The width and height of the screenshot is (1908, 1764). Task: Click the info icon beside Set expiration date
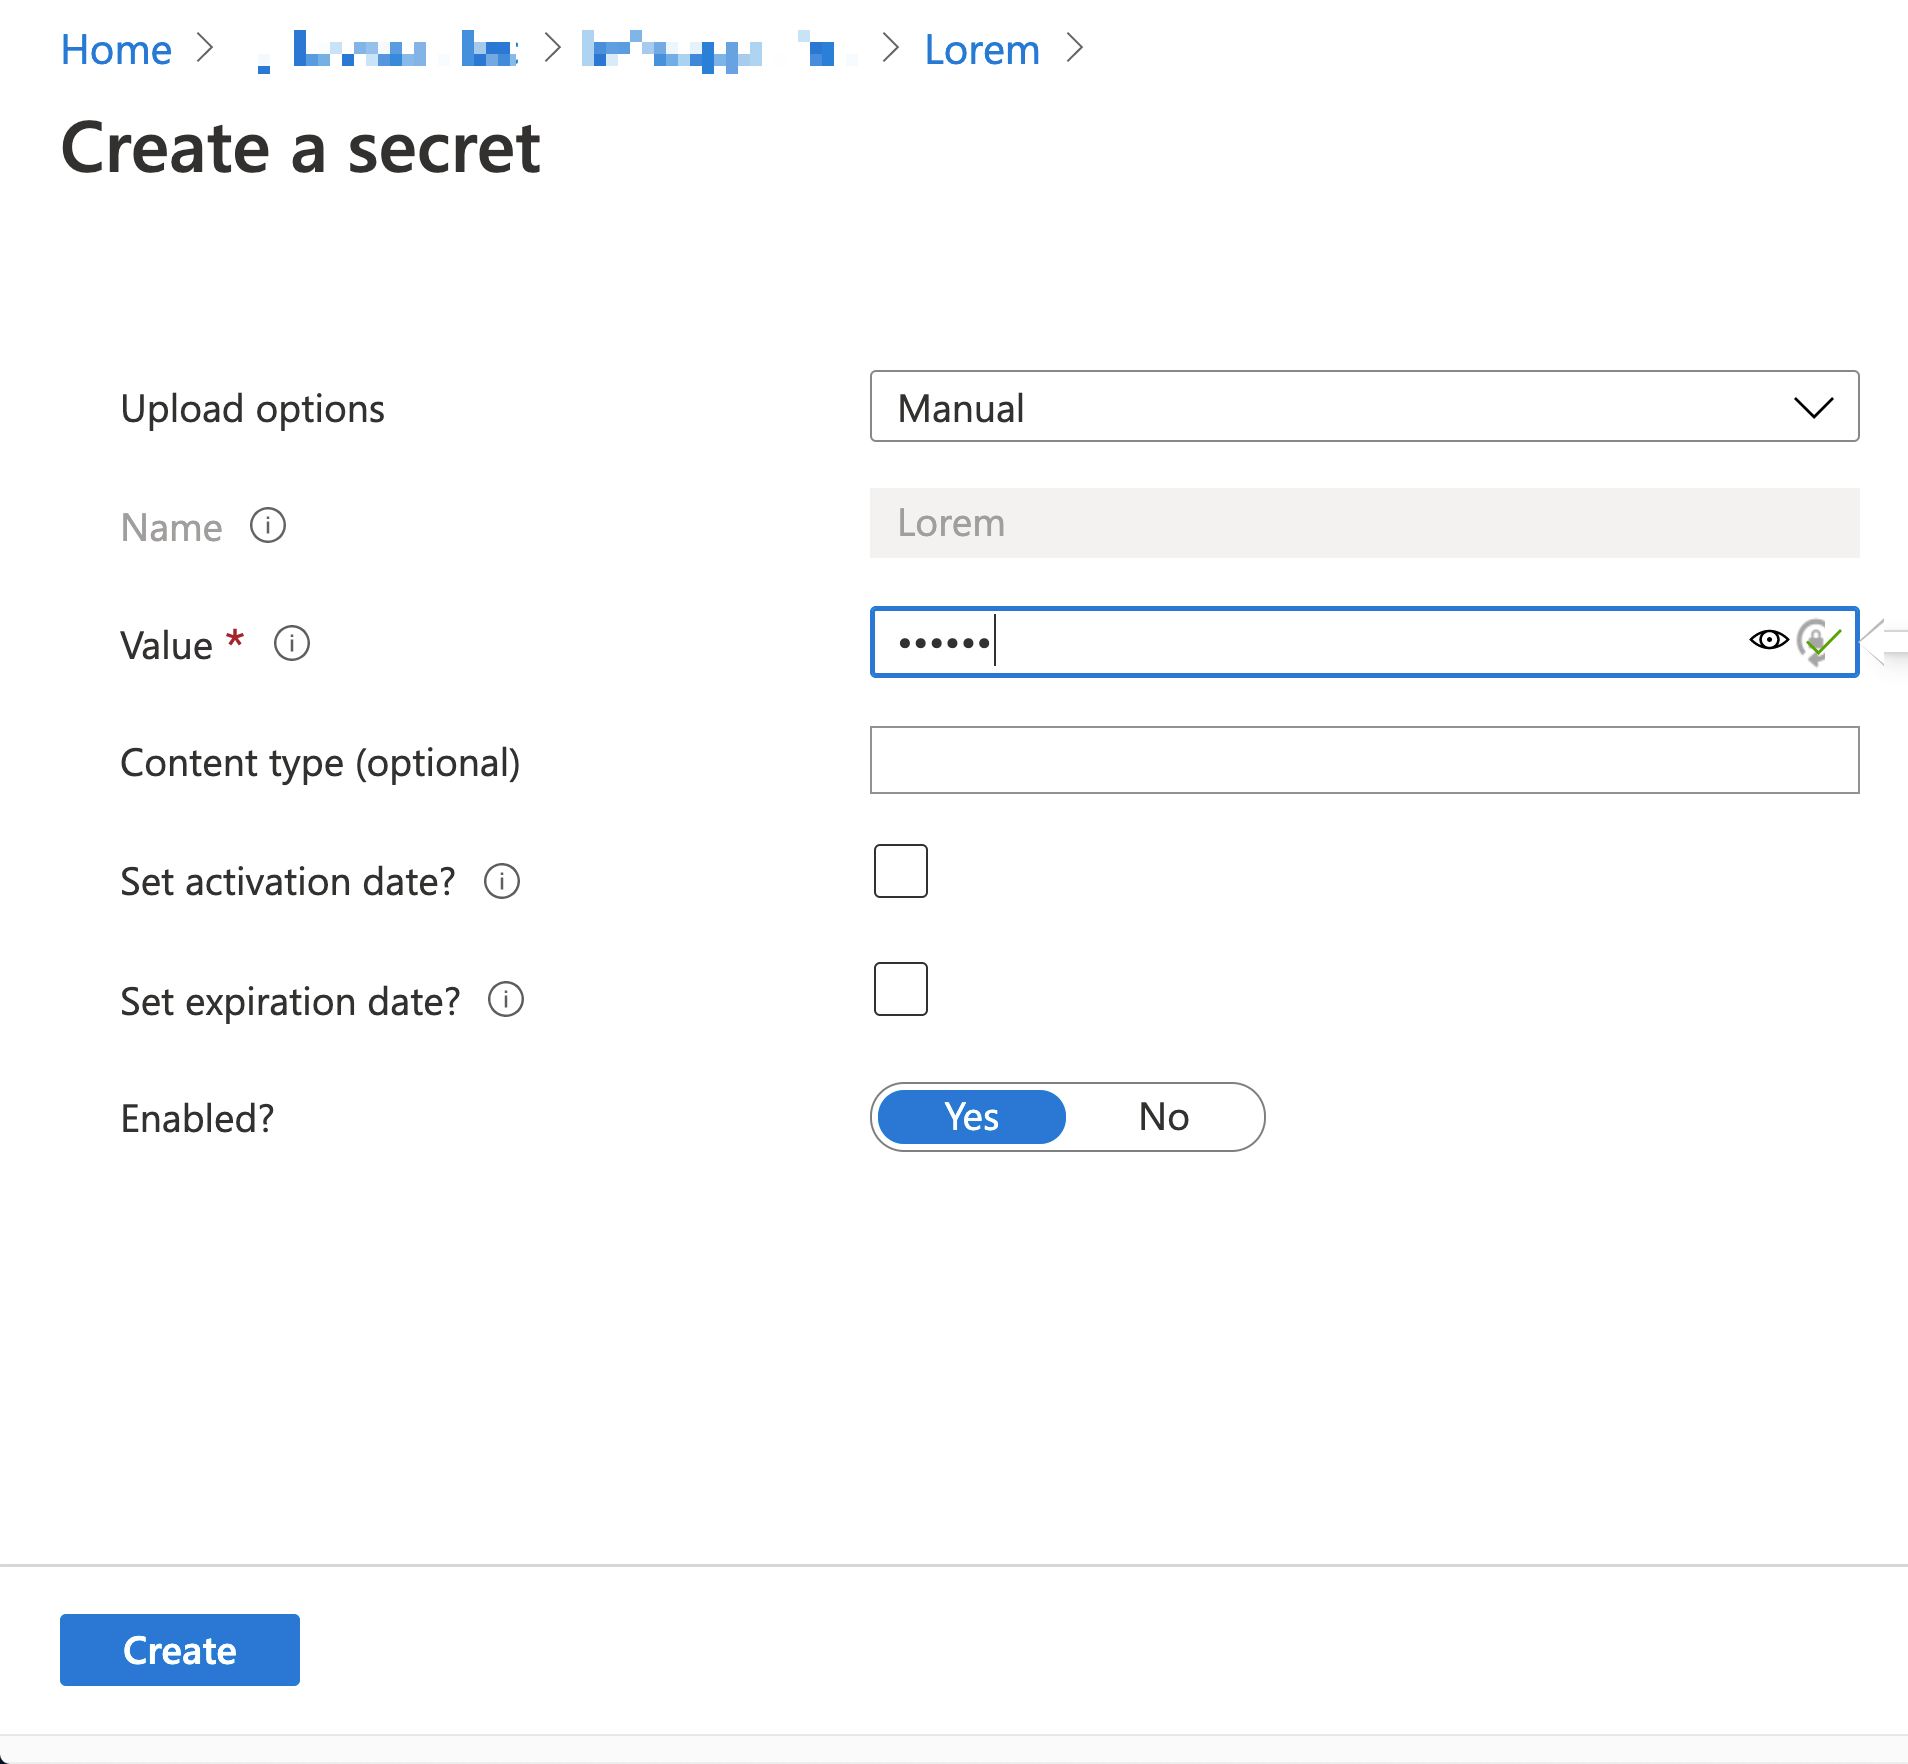(505, 1000)
